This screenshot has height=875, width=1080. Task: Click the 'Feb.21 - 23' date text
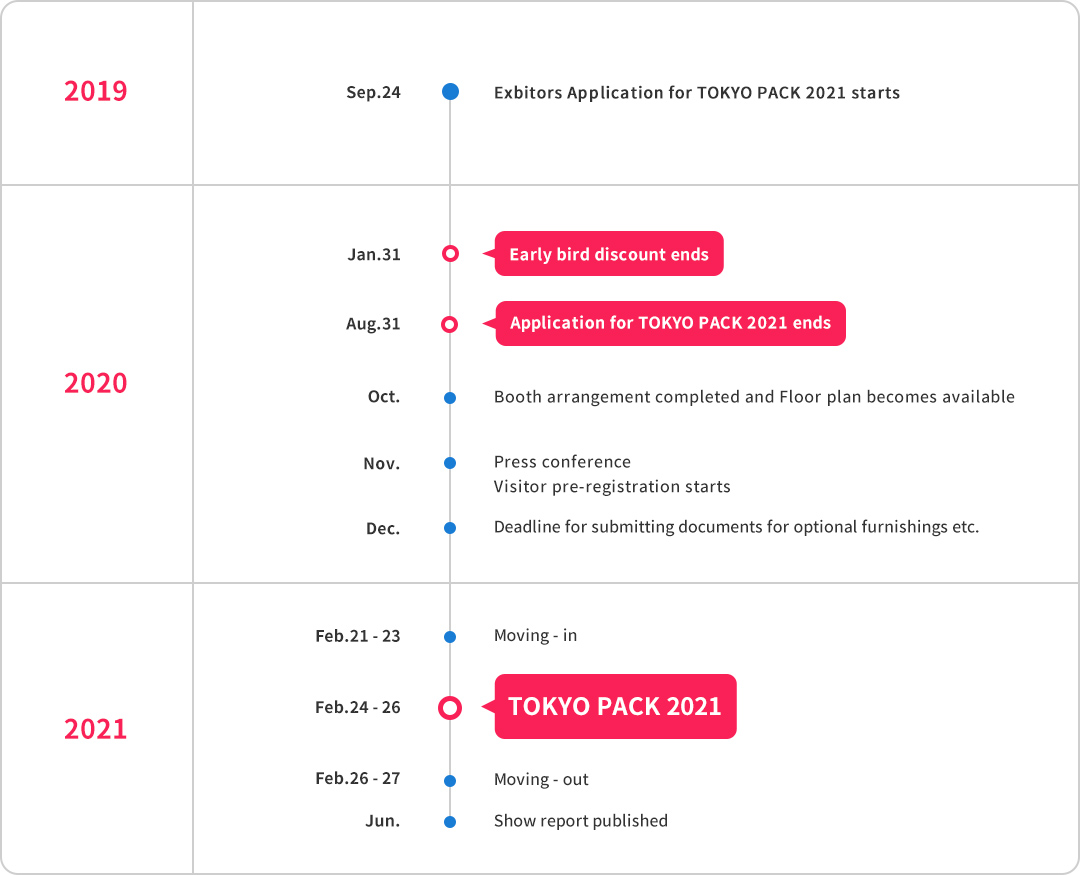(357, 636)
